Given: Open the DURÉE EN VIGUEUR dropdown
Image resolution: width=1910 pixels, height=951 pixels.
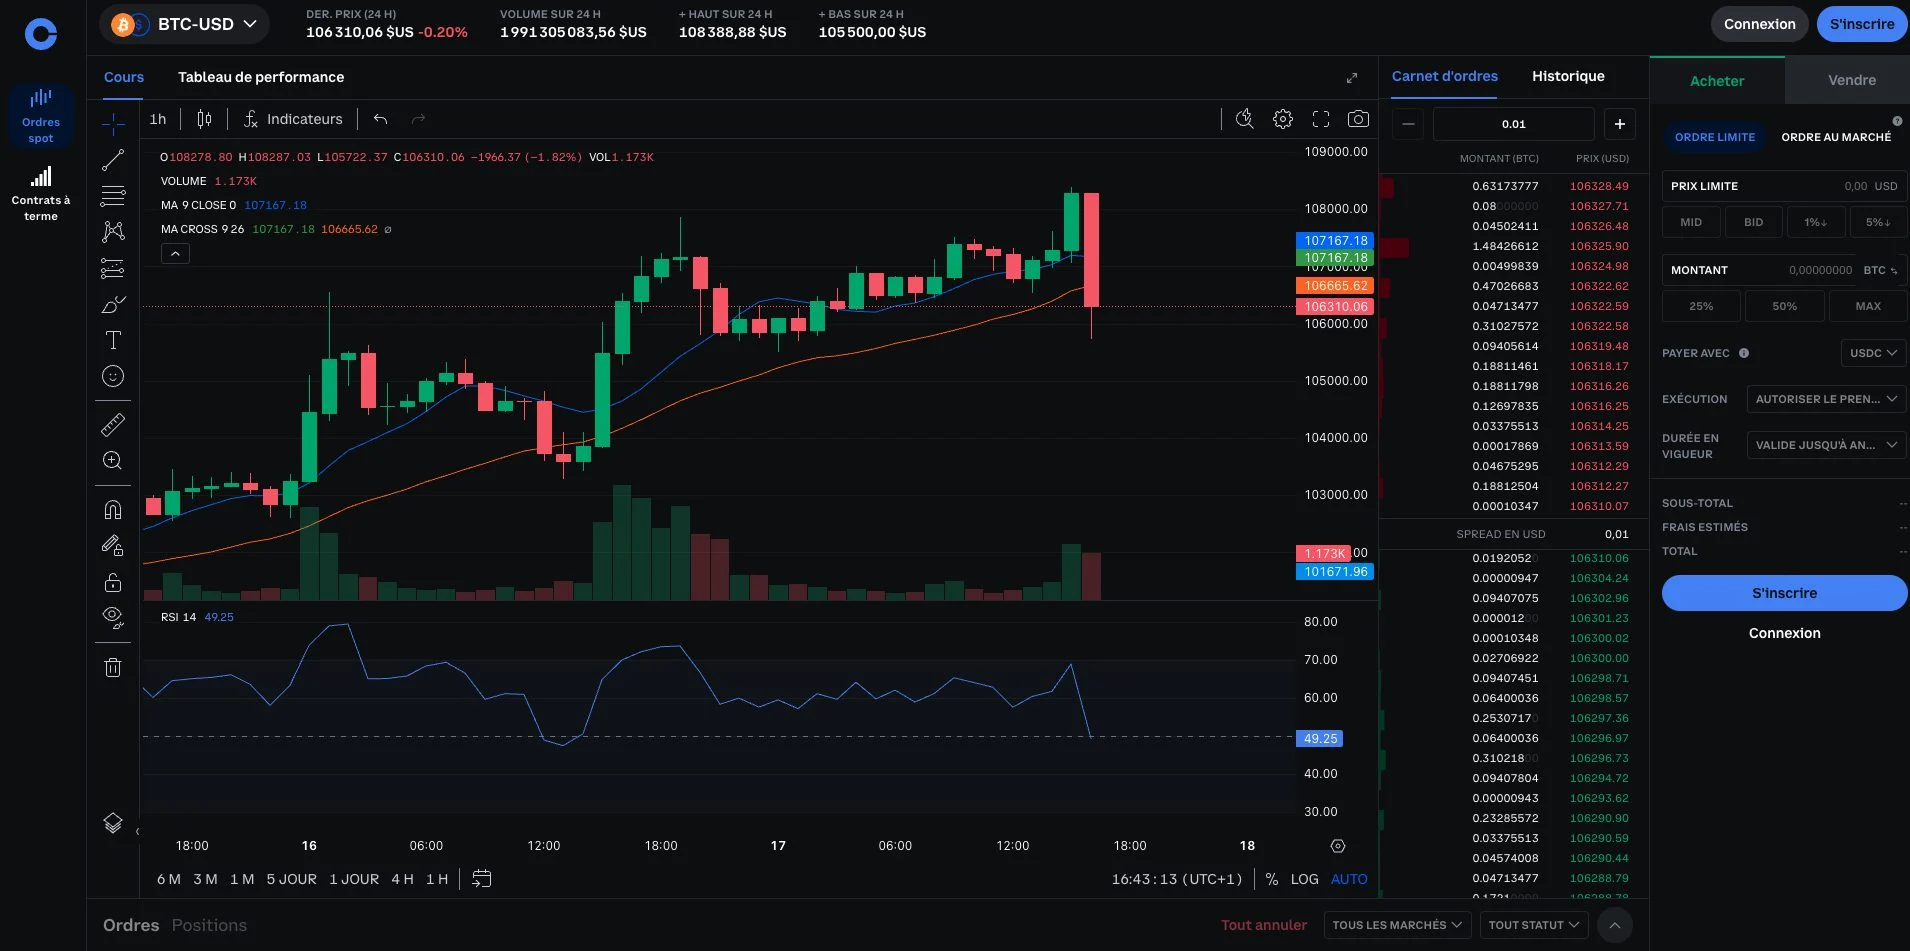Looking at the screenshot, I should pyautogui.click(x=1826, y=445).
